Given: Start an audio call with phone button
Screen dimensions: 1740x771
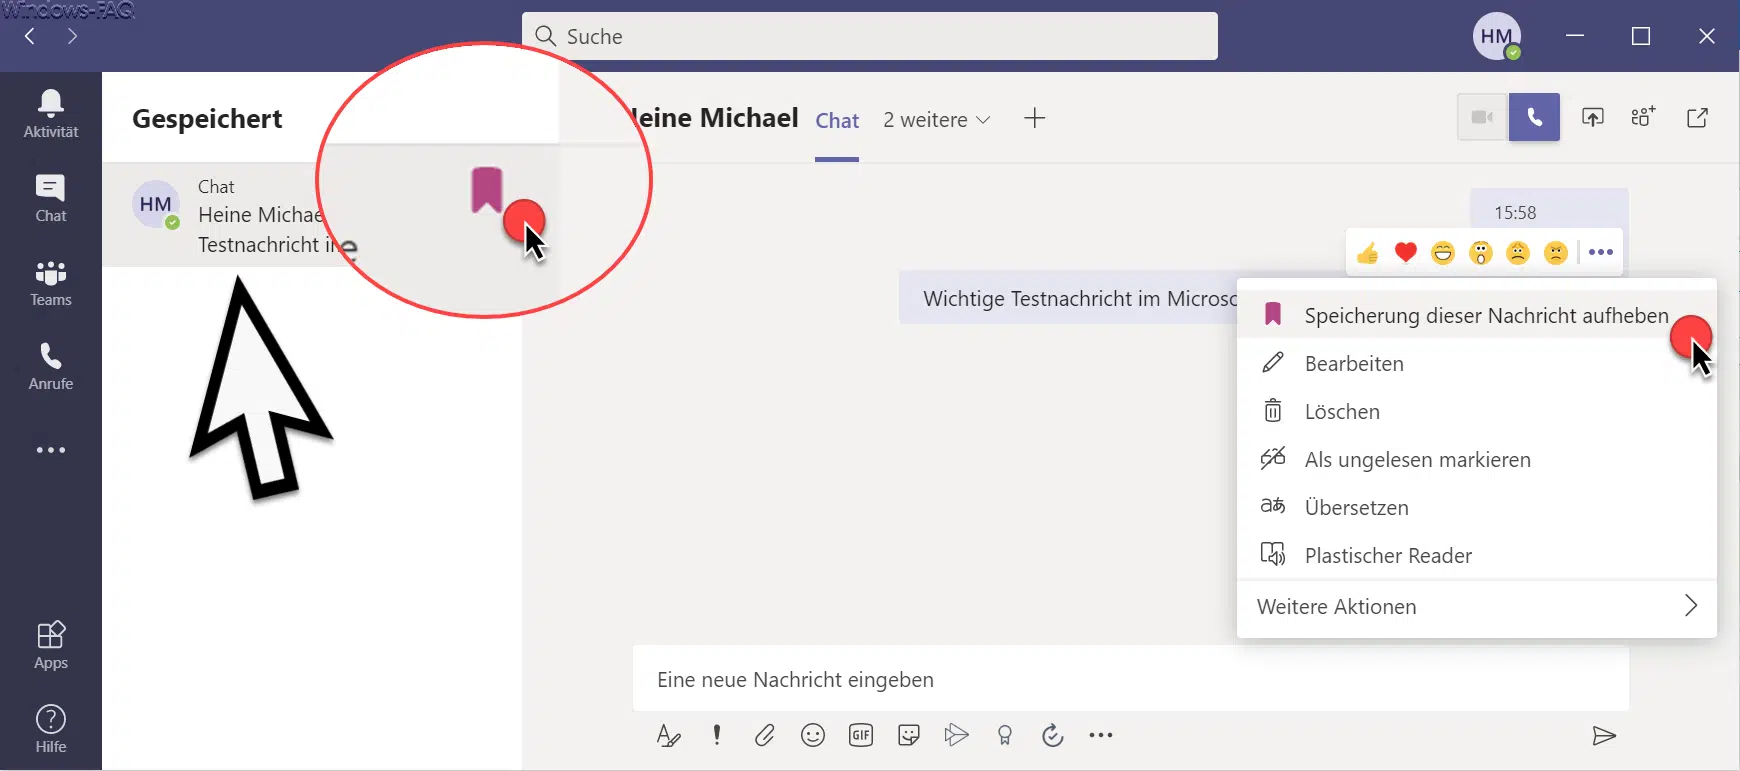Looking at the screenshot, I should point(1534,118).
